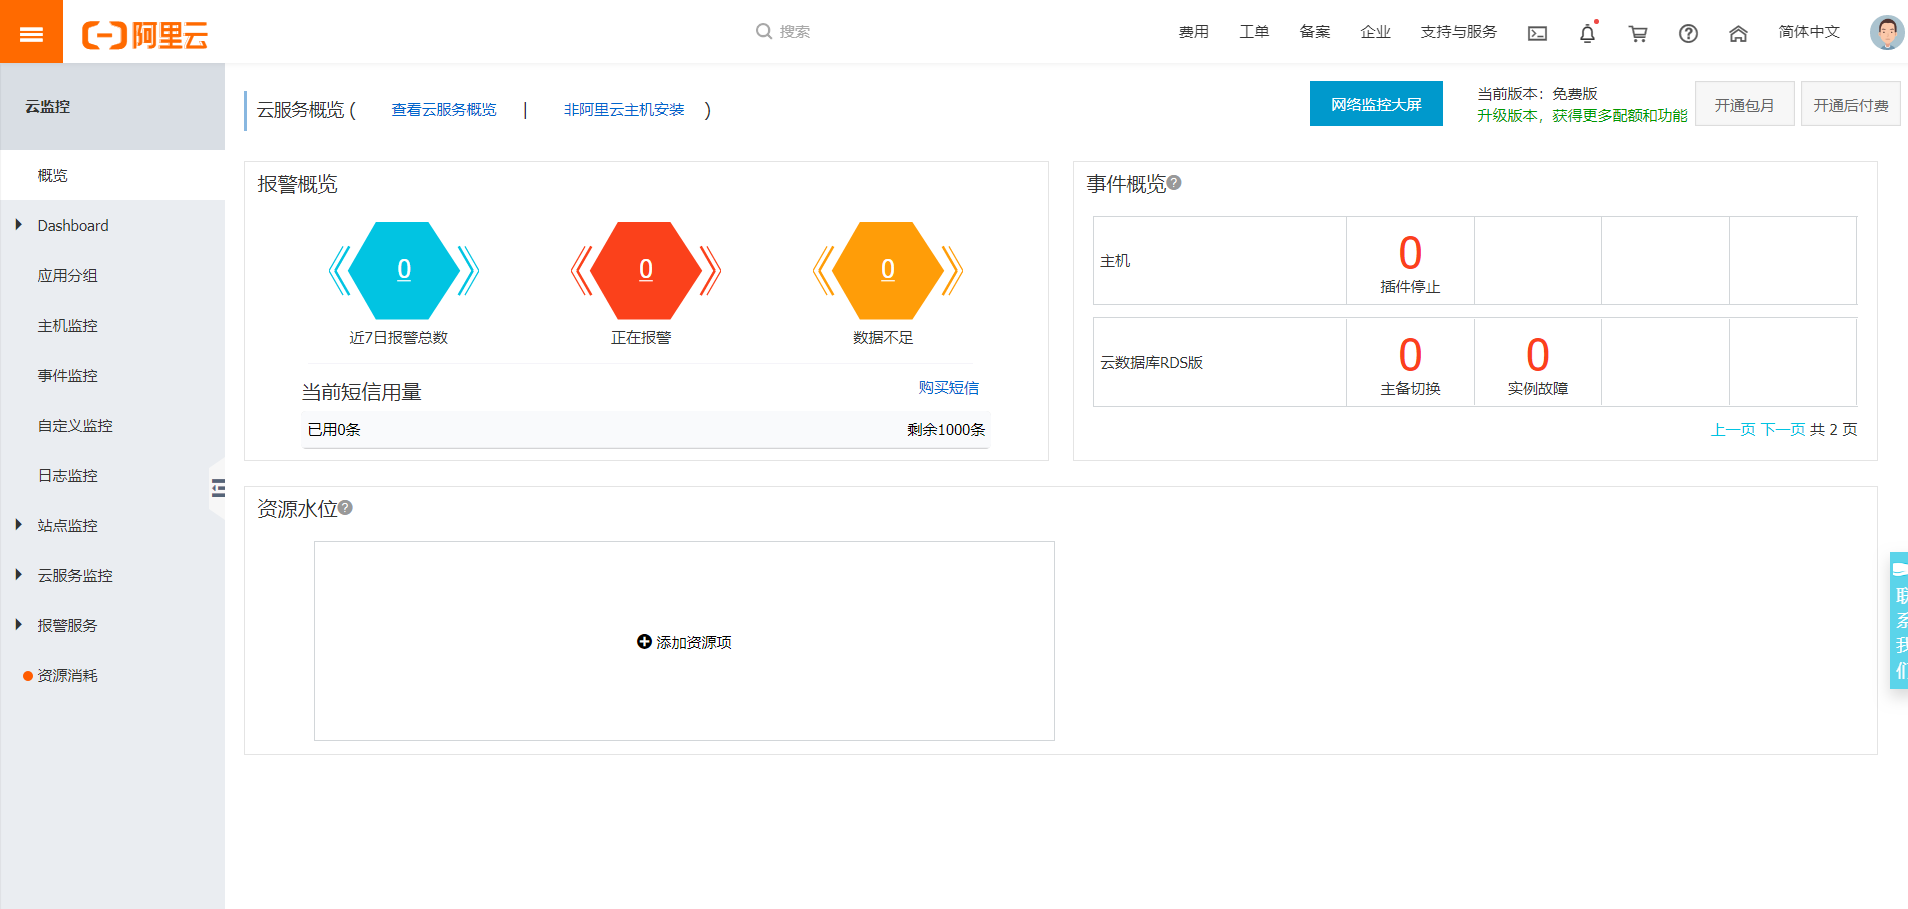Click the red 正在报警 hexagon
The image size is (1908, 909).
[646, 270]
